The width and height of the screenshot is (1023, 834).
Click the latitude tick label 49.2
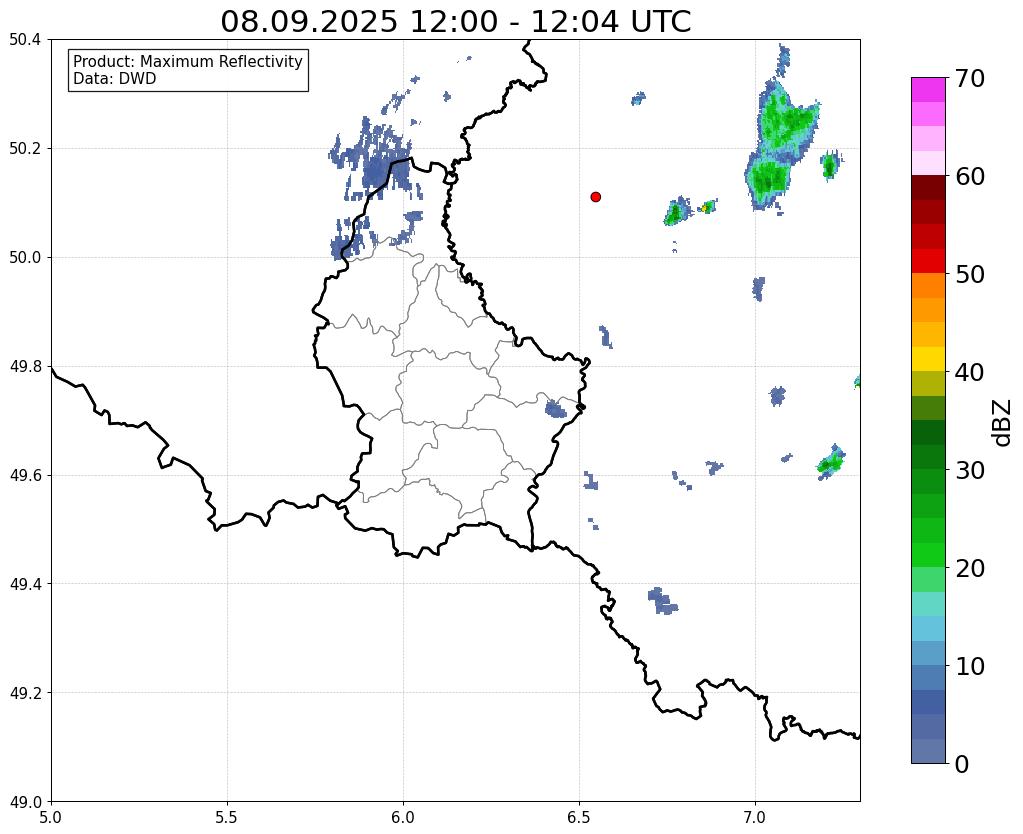coord(25,693)
